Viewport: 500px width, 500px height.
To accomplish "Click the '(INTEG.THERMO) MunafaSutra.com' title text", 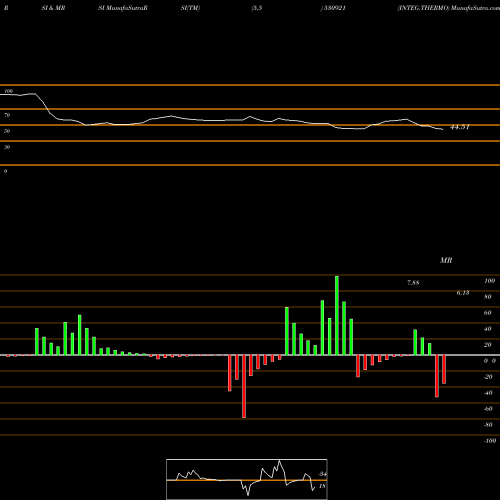I will click(x=448, y=8).
